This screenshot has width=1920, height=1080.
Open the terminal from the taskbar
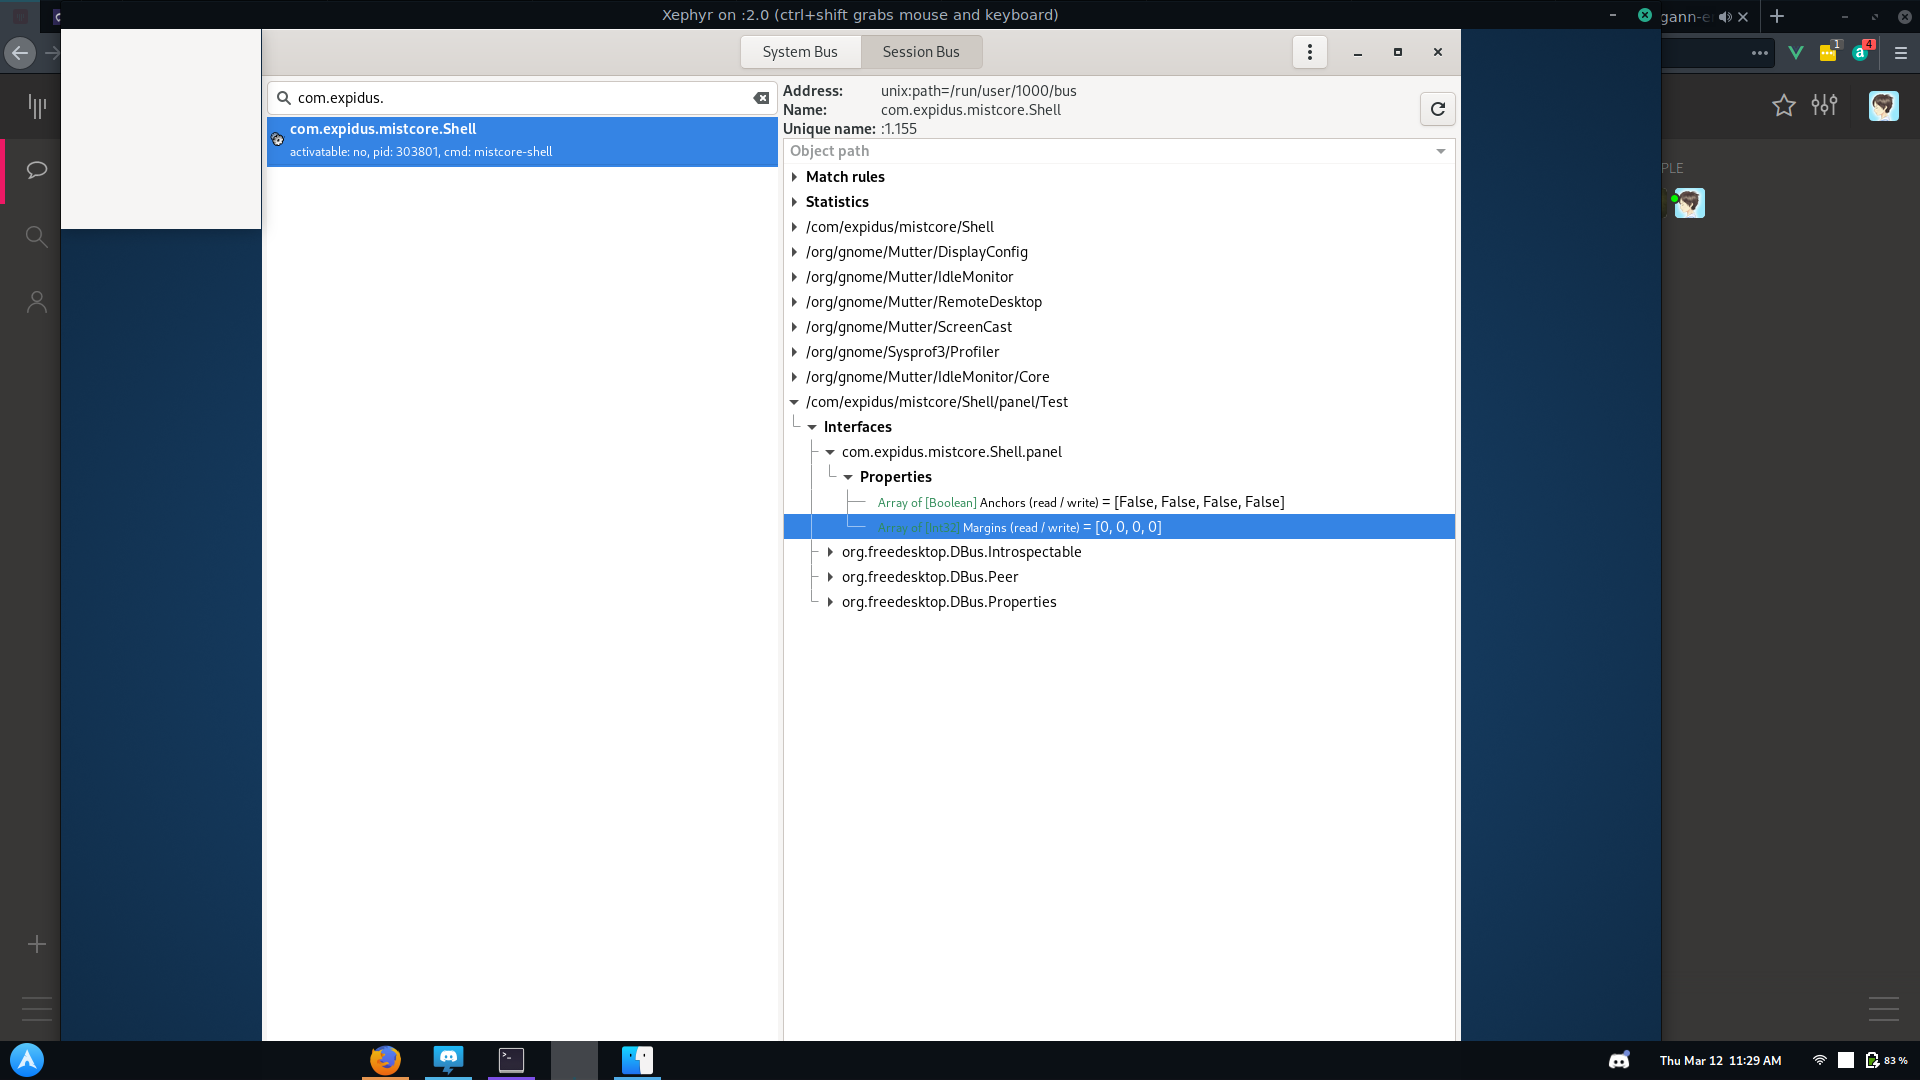511,1061
